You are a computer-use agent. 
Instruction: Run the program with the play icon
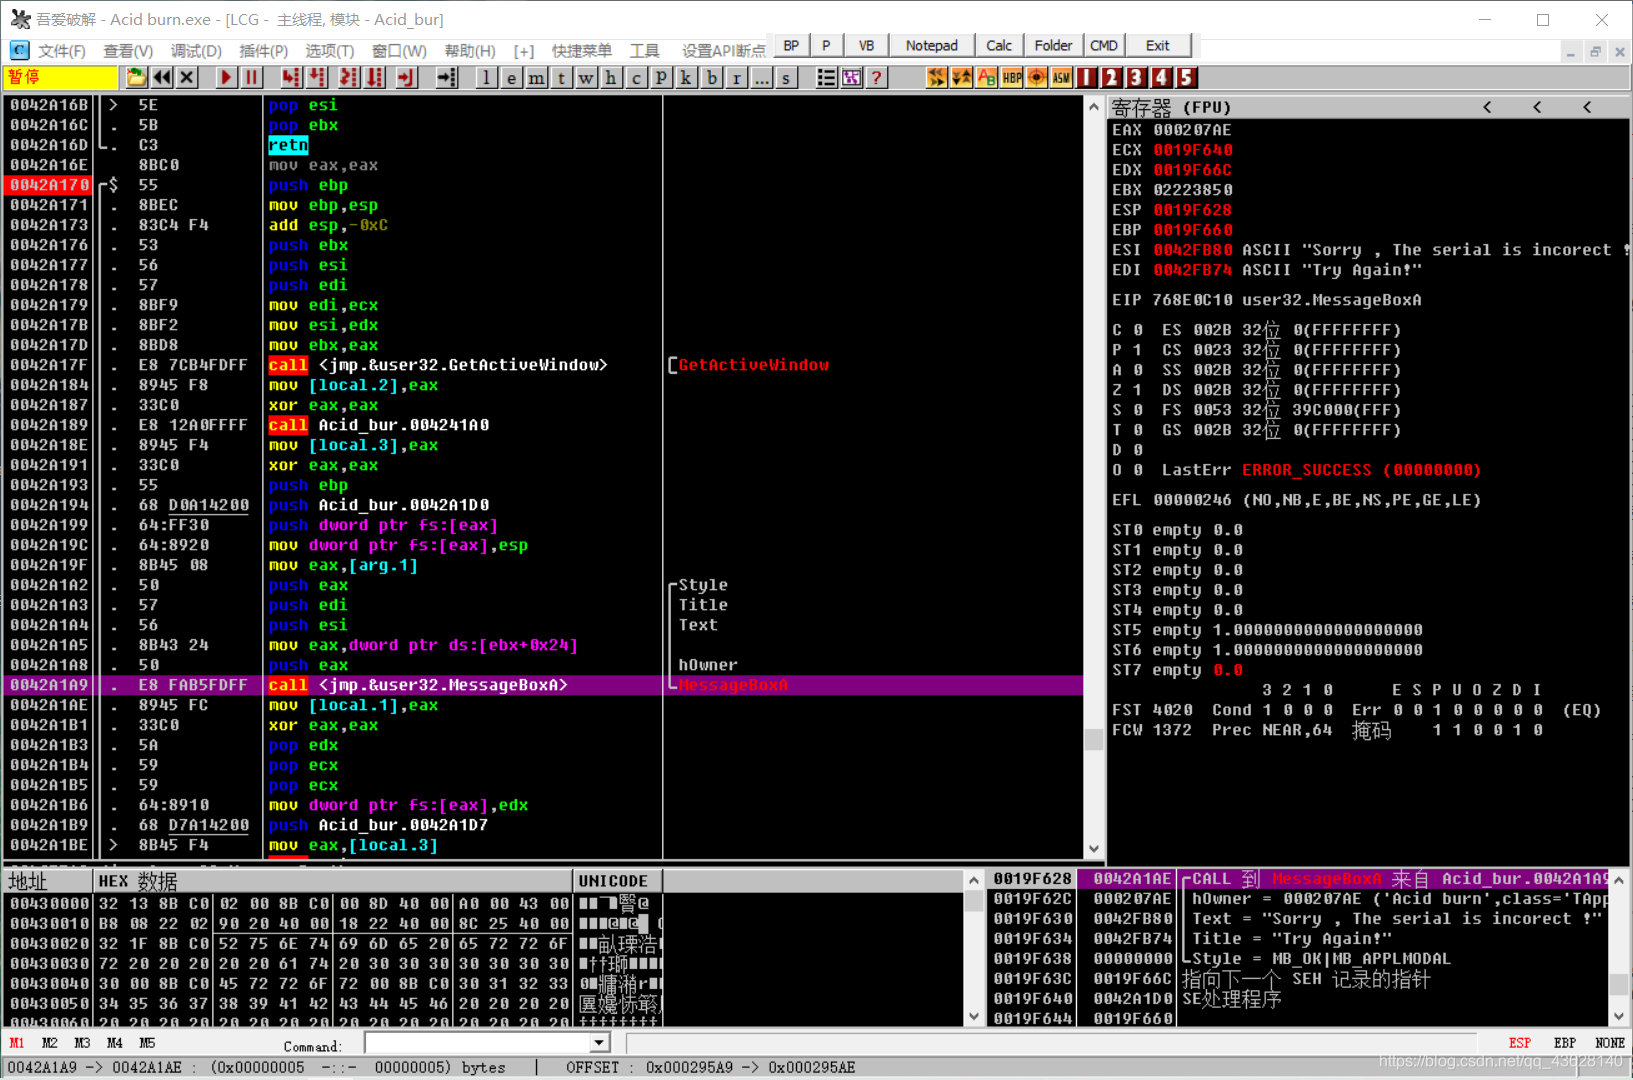click(x=226, y=77)
